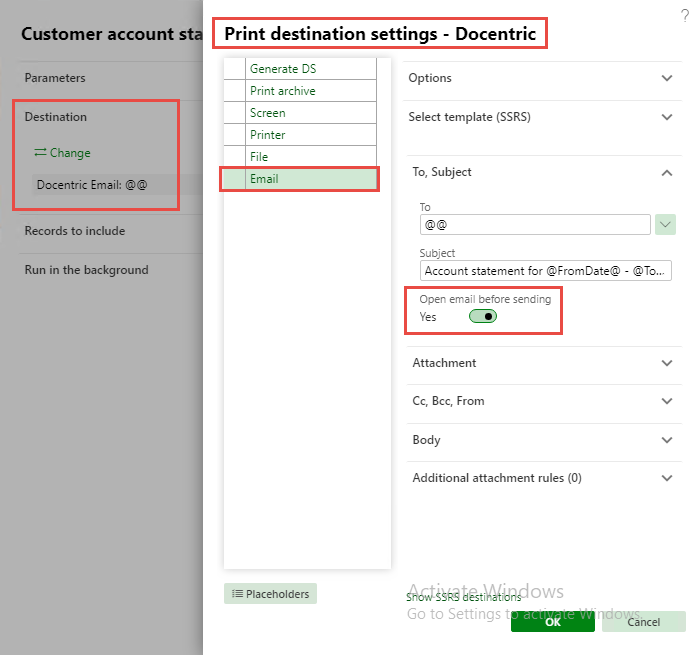Expand the Options section
The width and height of the screenshot is (700, 655).
pos(667,78)
